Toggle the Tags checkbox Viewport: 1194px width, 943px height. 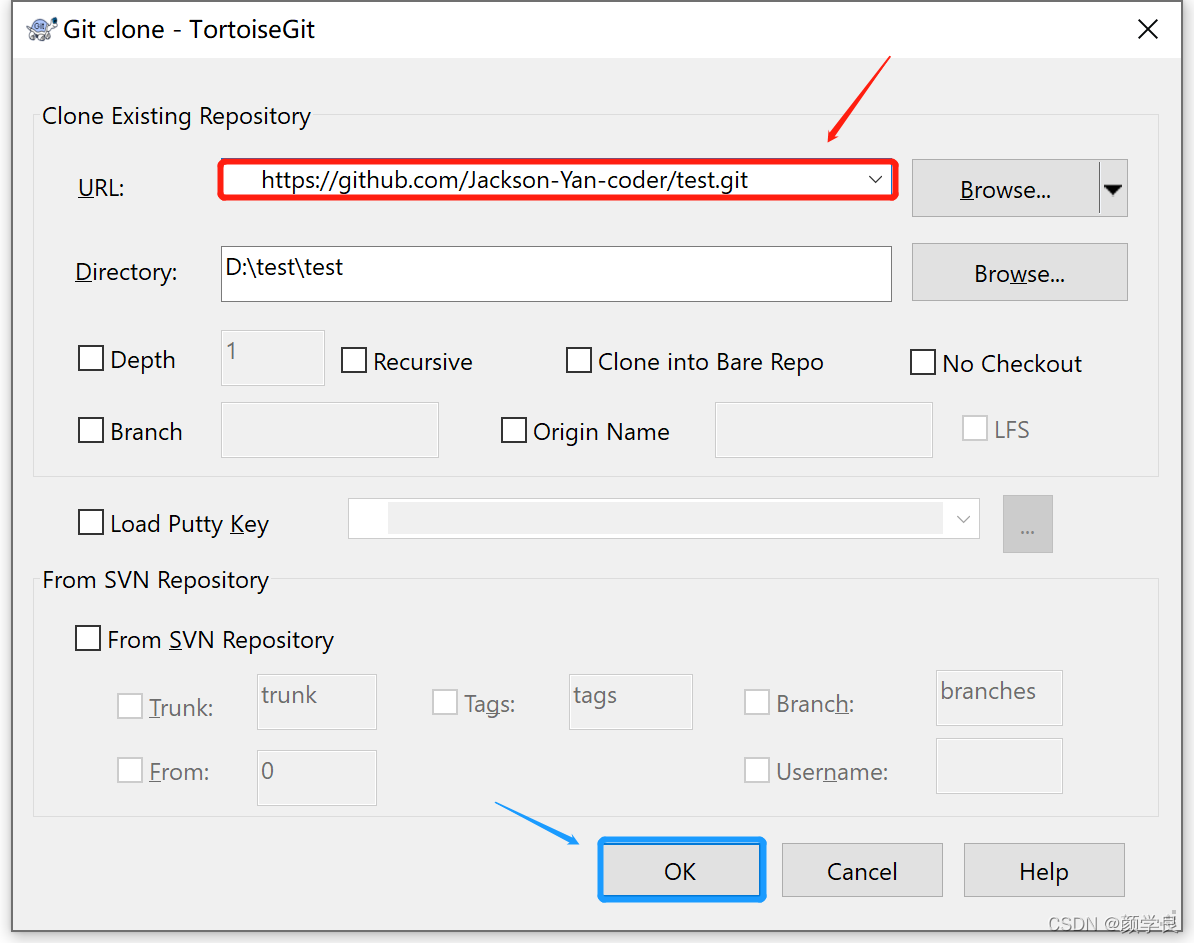[445, 702]
